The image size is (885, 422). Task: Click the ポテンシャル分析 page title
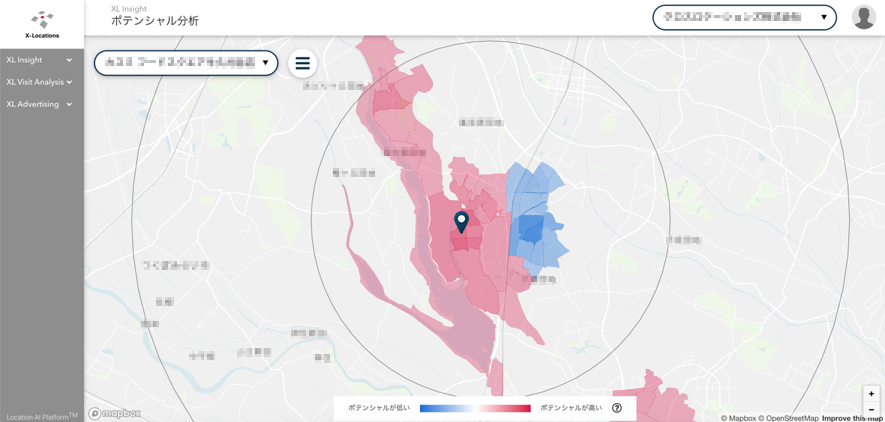click(x=155, y=21)
